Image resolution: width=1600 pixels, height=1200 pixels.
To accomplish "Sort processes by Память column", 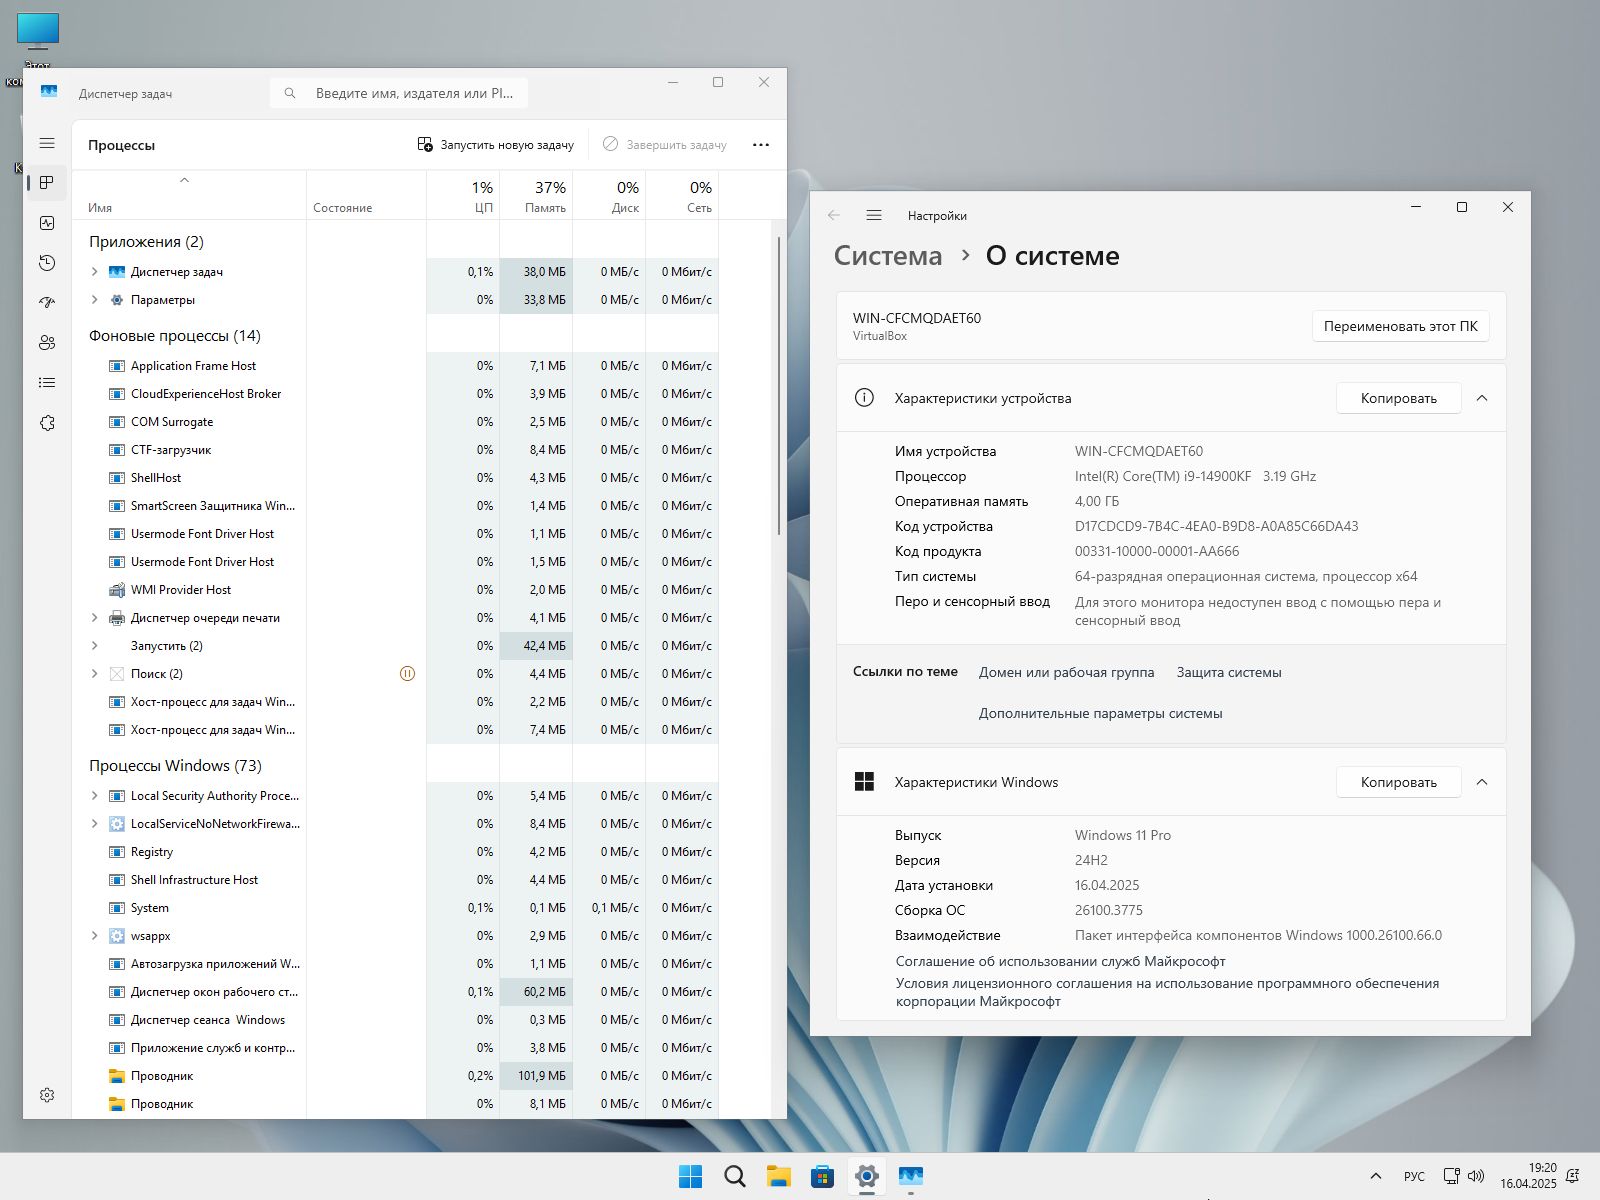I will [x=536, y=196].
